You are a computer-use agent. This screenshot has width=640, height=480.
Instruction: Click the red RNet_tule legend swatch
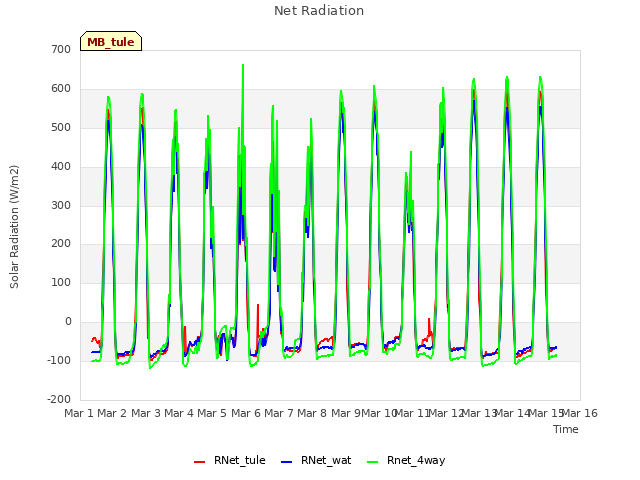coord(199,462)
